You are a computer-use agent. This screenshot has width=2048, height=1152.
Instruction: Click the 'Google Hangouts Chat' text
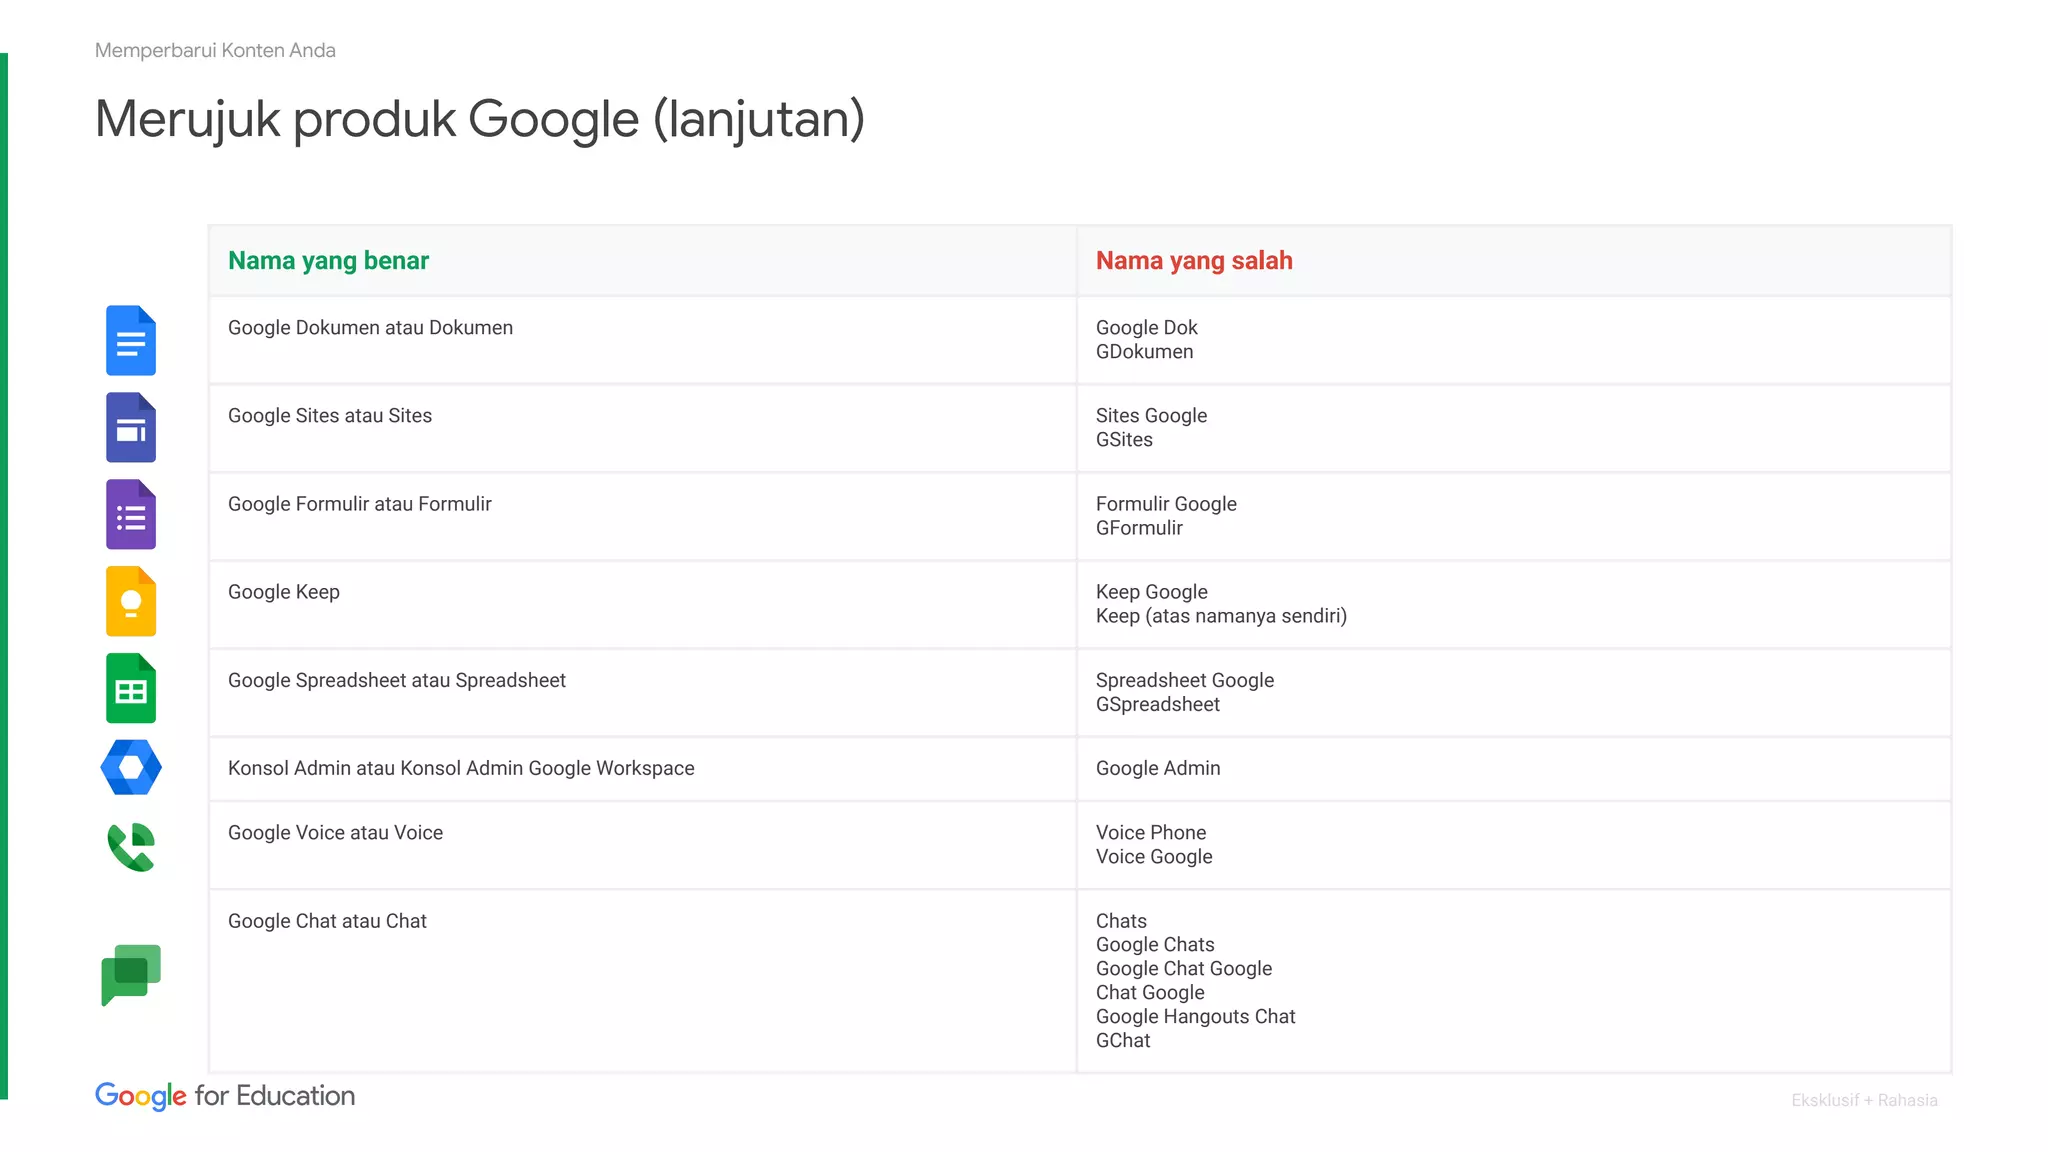tap(1195, 1017)
